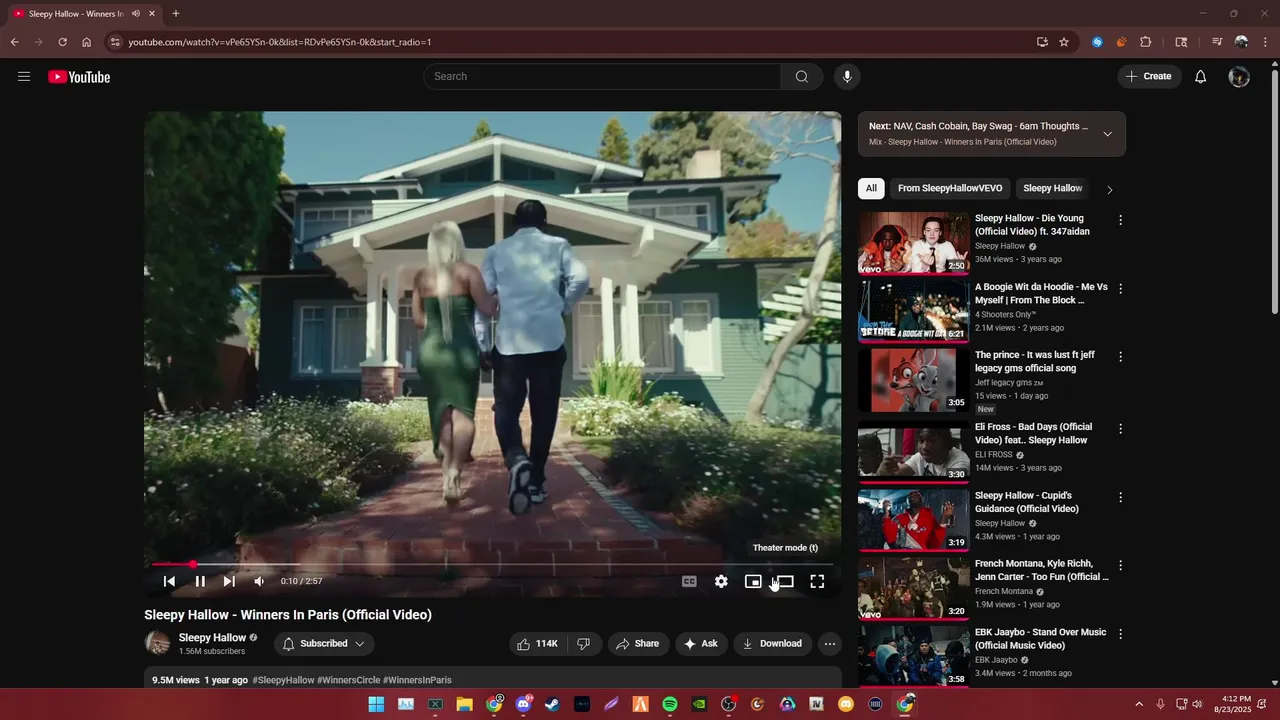Viewport: 1280px width, 720px height.
Task: Open the Sleepy Hallow channel name link
Action: (x=212, y=637)
